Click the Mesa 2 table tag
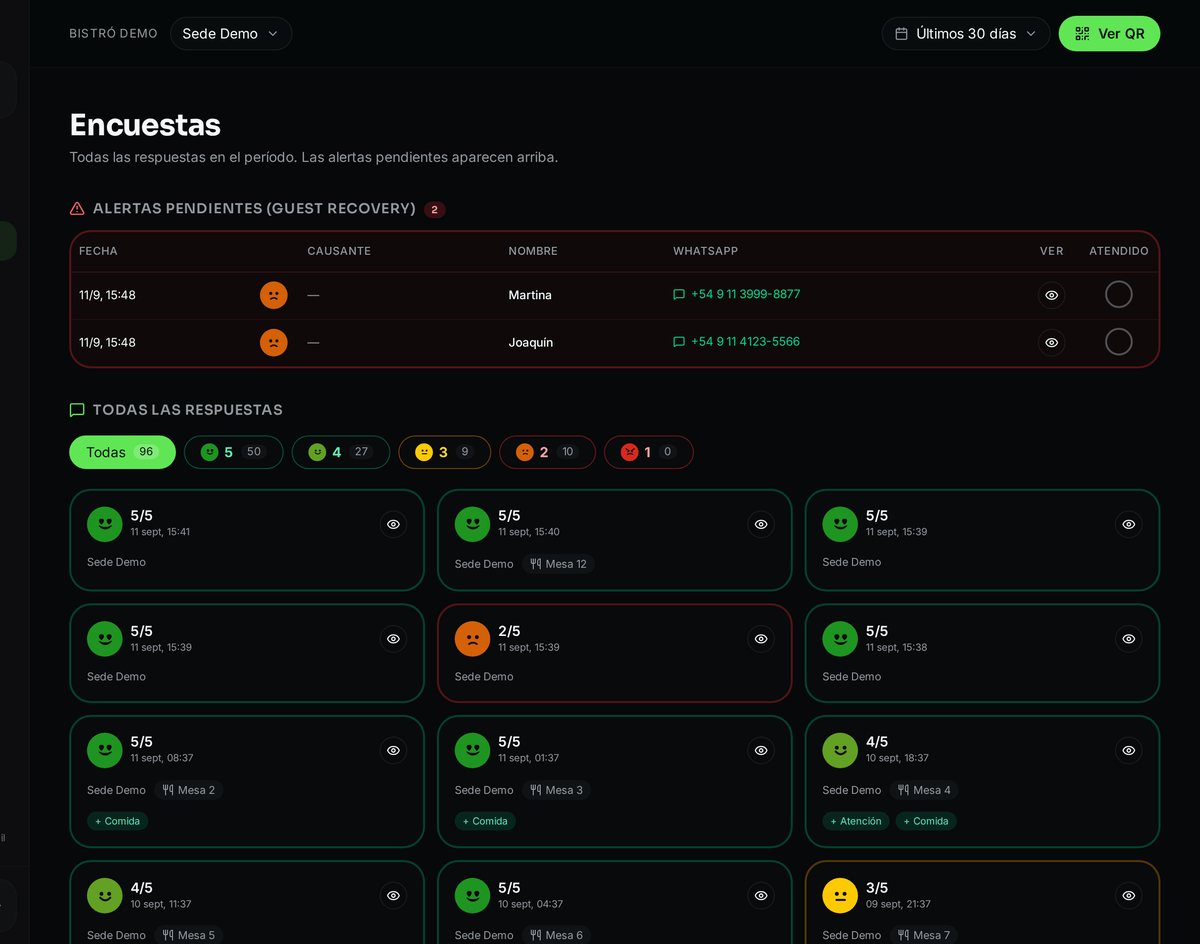The width and height of the screenshot is (1200, 944). coord(189,790)
